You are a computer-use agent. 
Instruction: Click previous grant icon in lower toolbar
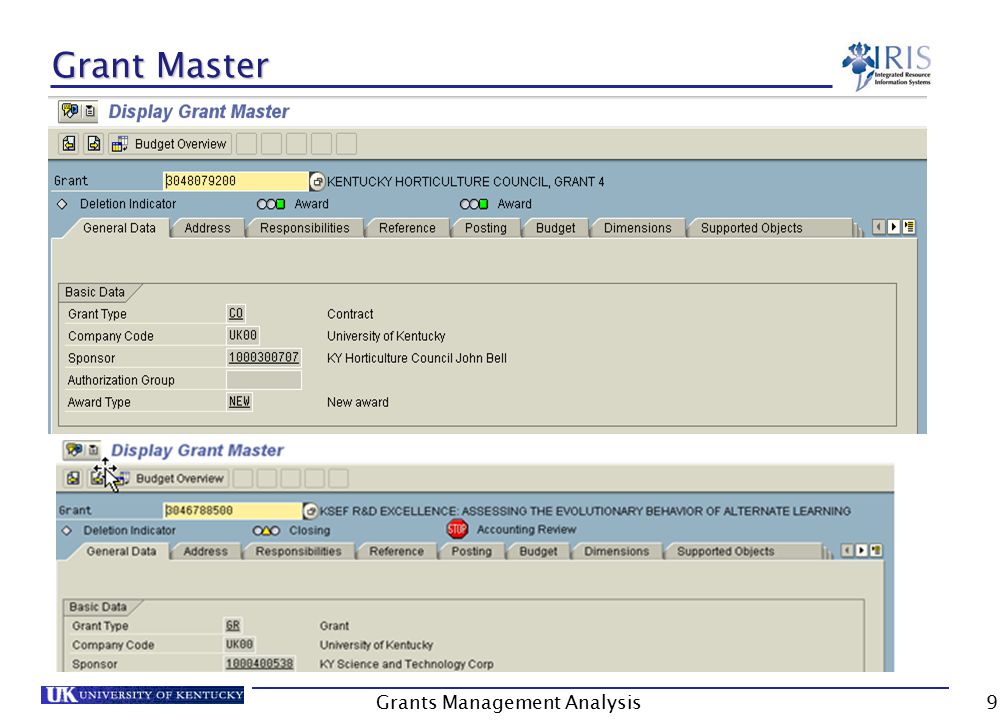[x=73, y=478]
